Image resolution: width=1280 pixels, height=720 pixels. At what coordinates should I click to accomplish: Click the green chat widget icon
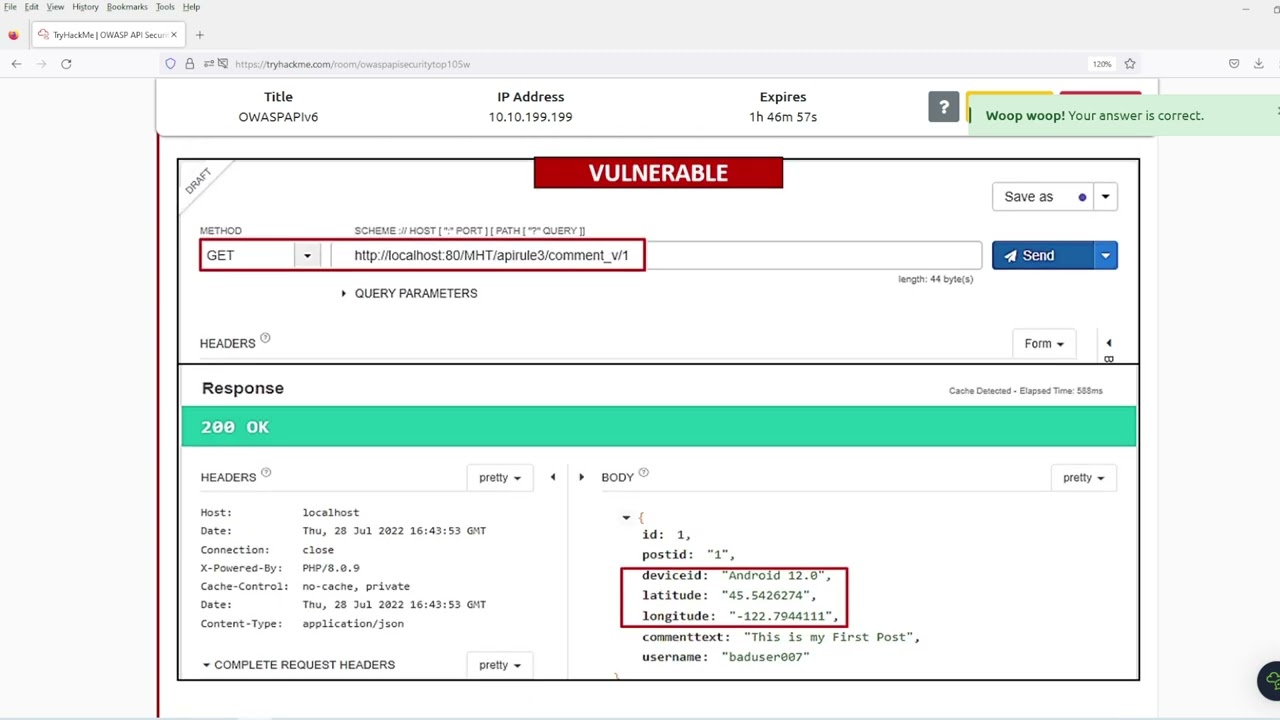[1271, 681]
